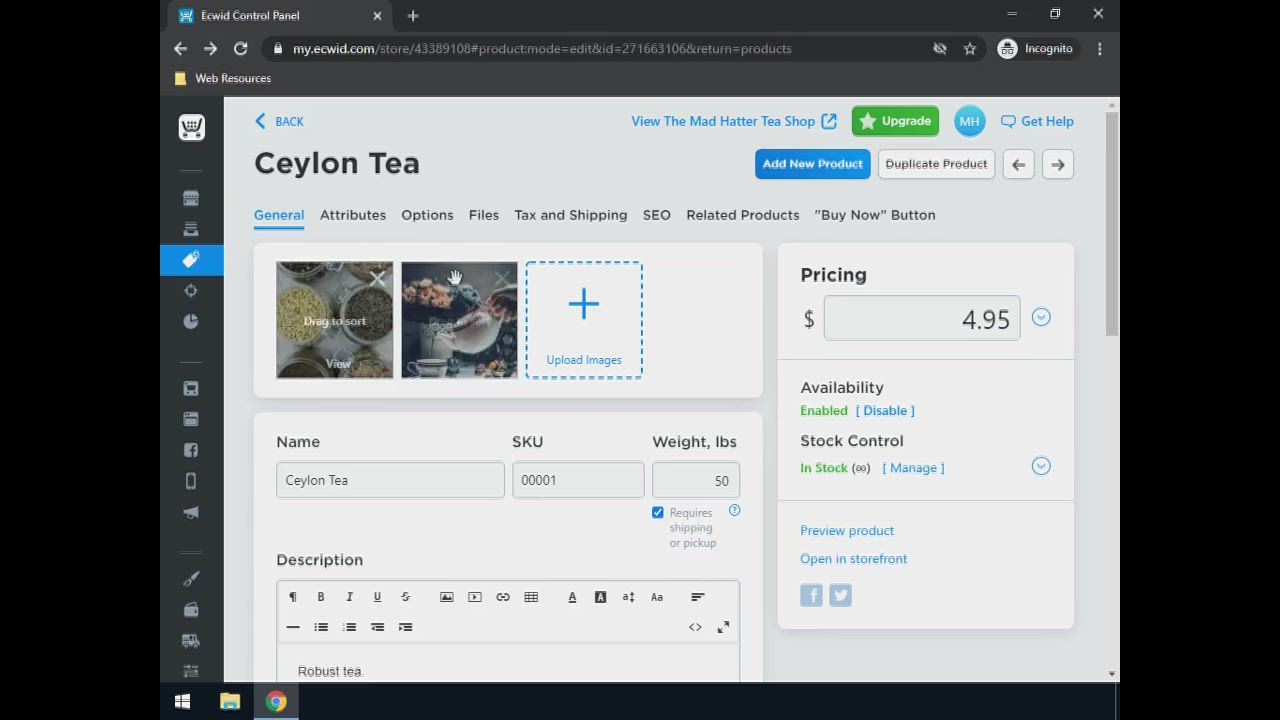Click the green Upgrade button
1280x720 pixels.
(895, 121)
